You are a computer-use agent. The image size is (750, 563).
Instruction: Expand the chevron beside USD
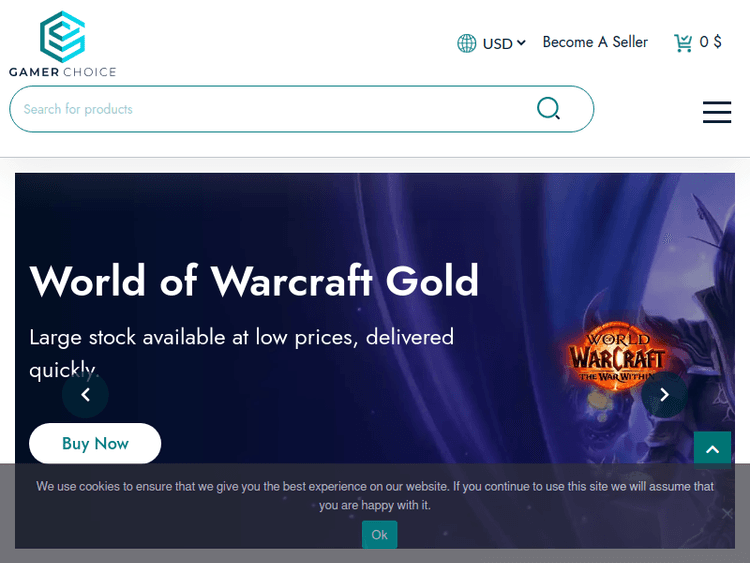(521, 43)
